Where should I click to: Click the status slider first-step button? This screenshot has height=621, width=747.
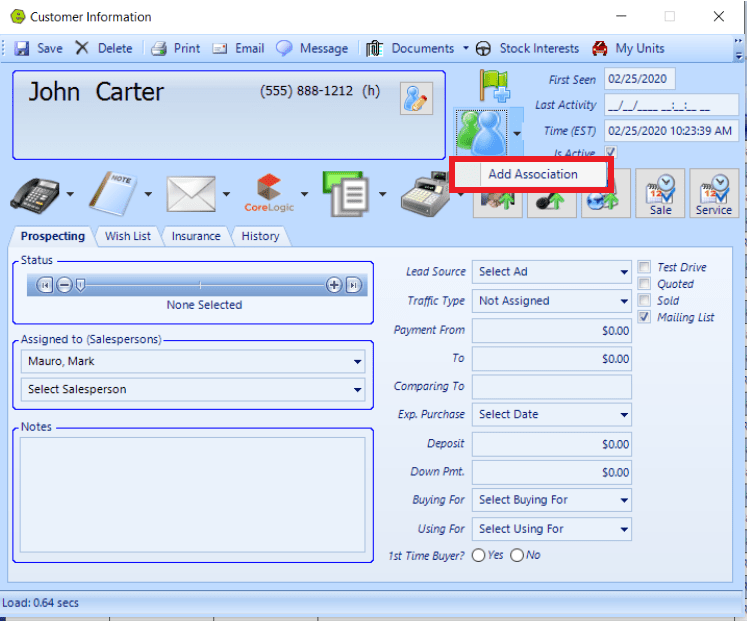coord(45,285)
